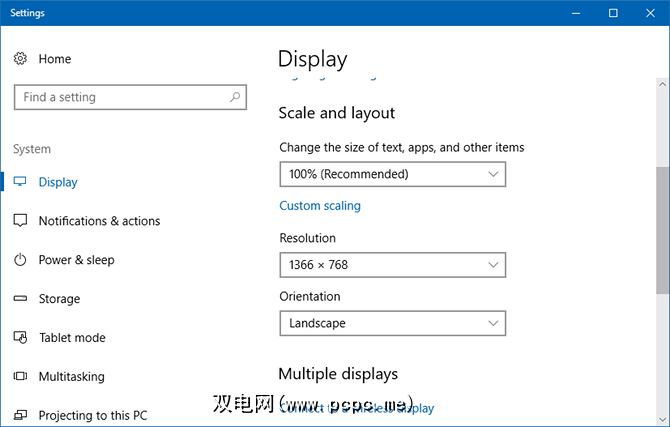Screen dimensions: 670x427
Task: Maximize the Settings window
Action: click(x=613, y=13)
